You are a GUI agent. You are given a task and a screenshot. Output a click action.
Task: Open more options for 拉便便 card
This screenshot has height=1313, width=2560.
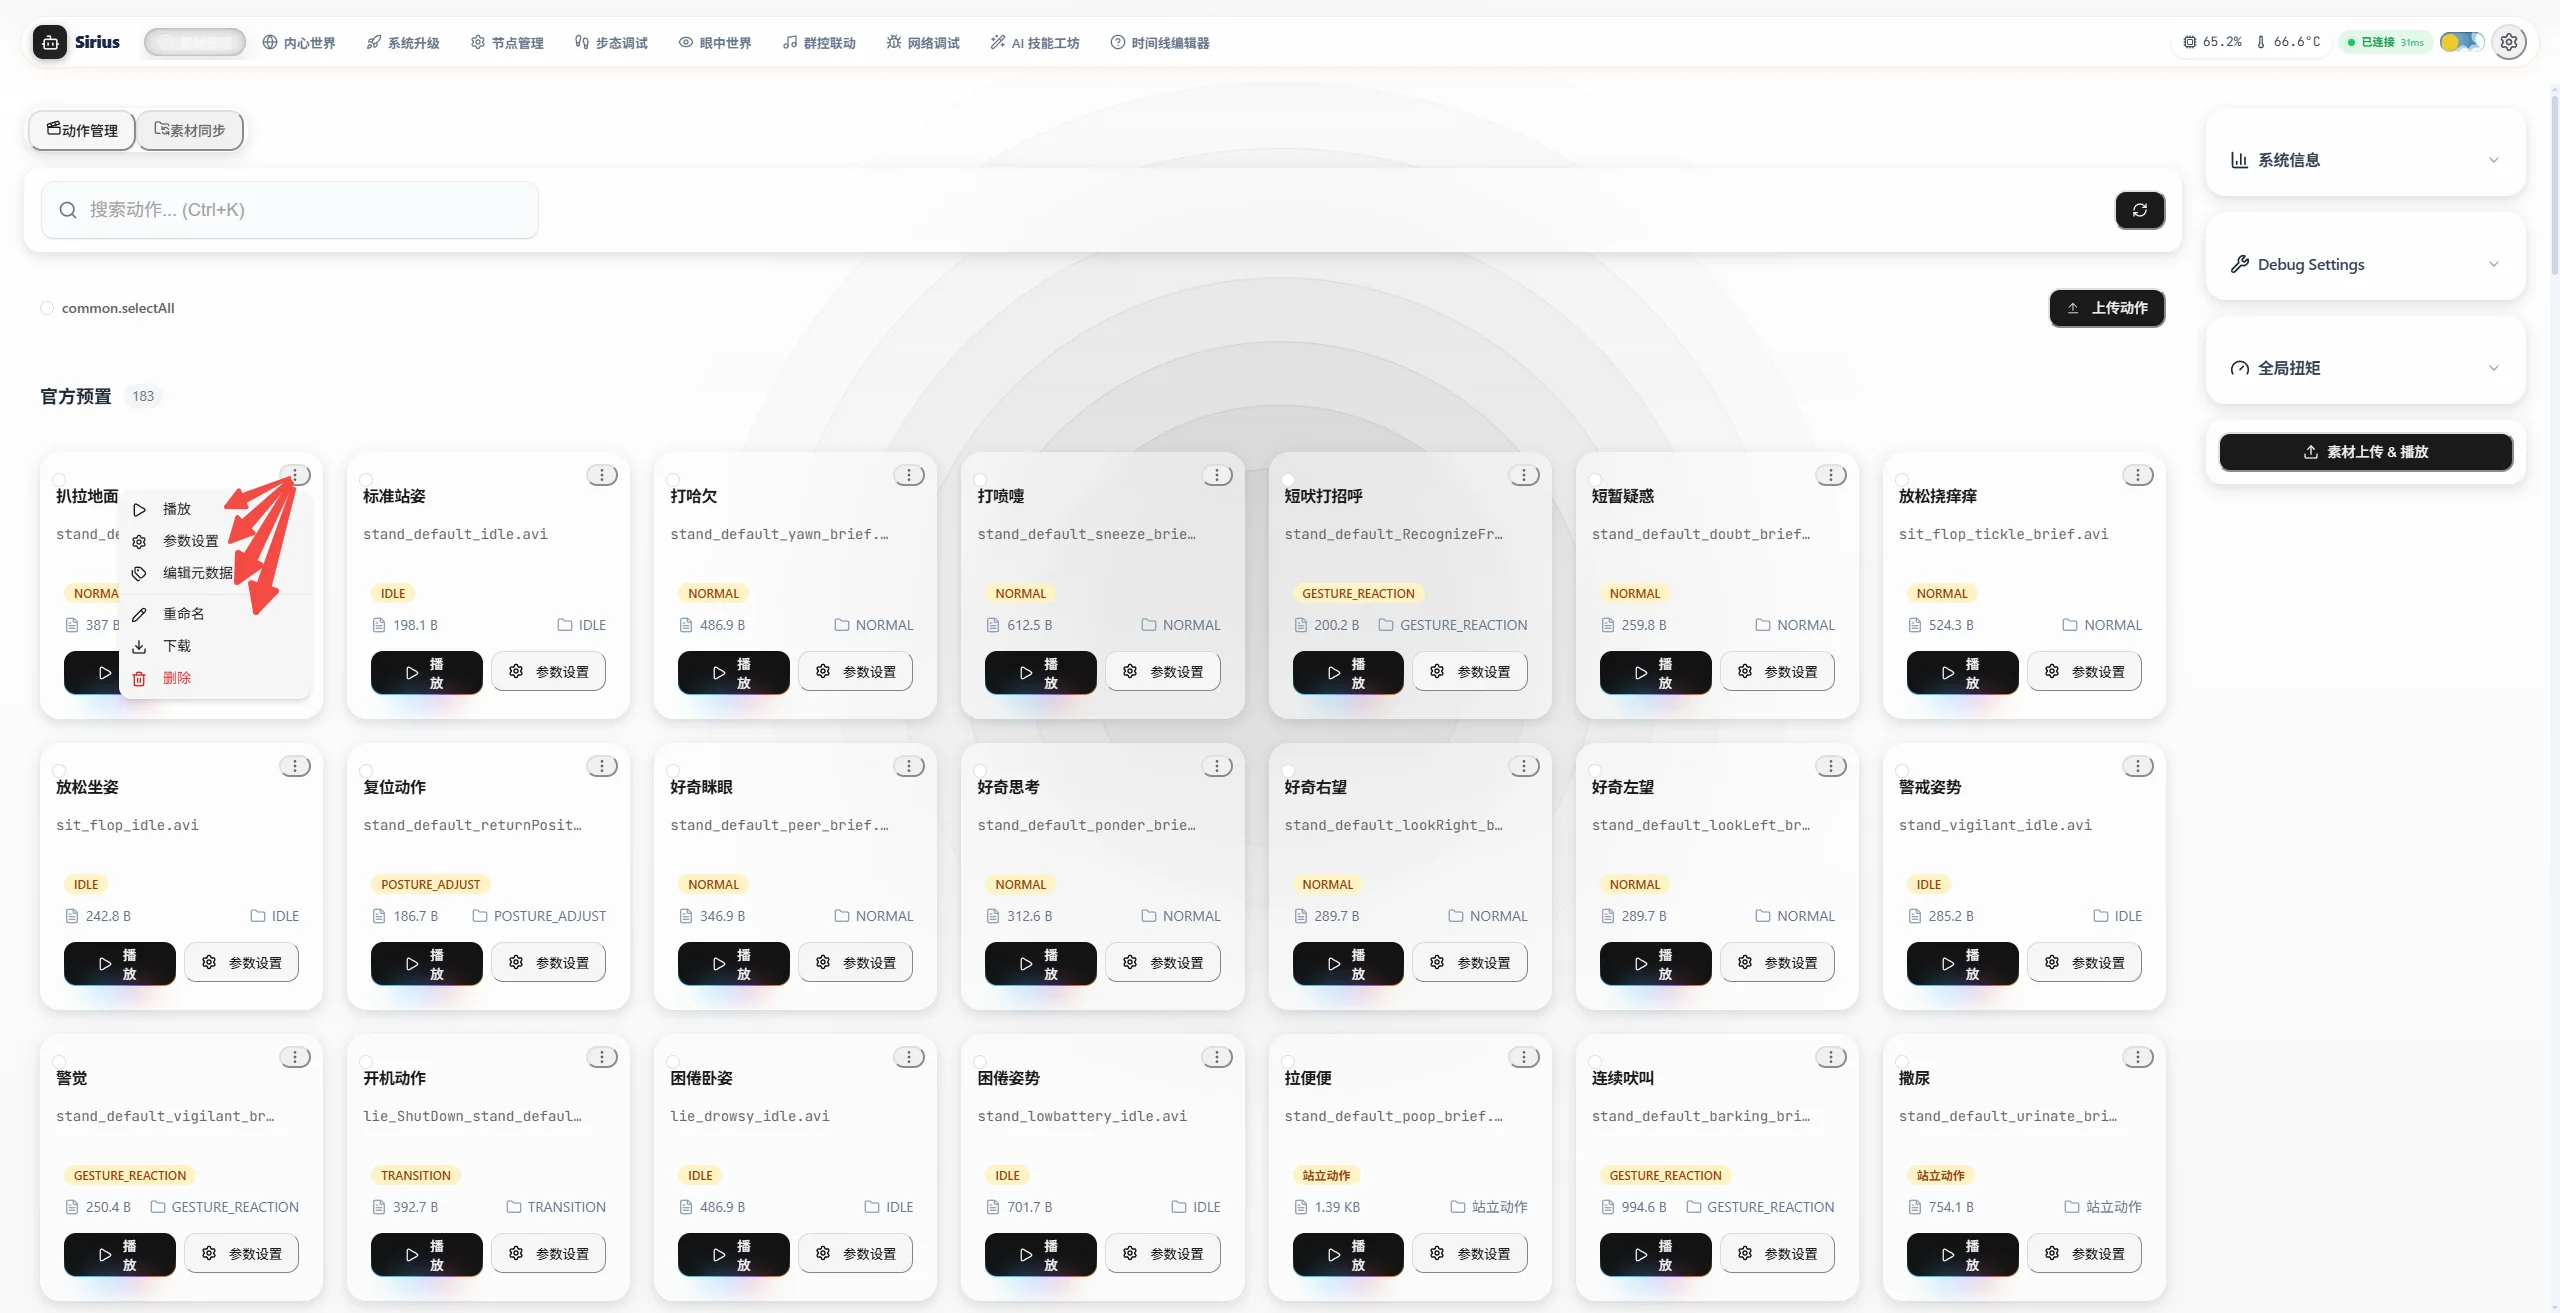1524,1057
